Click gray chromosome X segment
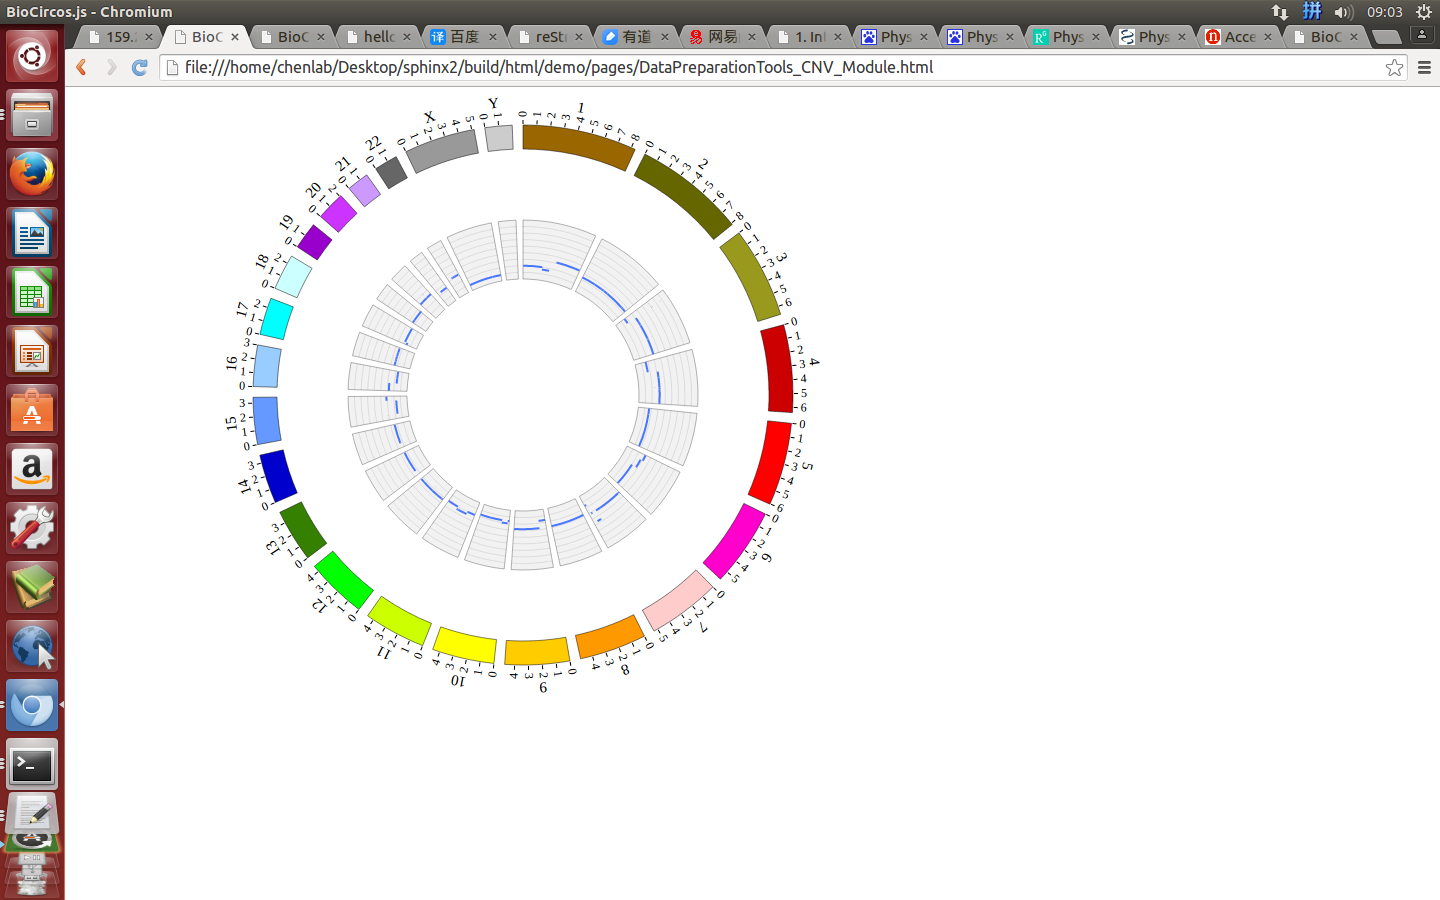This screenshot has height=900, width=1440. pos(442,151)
